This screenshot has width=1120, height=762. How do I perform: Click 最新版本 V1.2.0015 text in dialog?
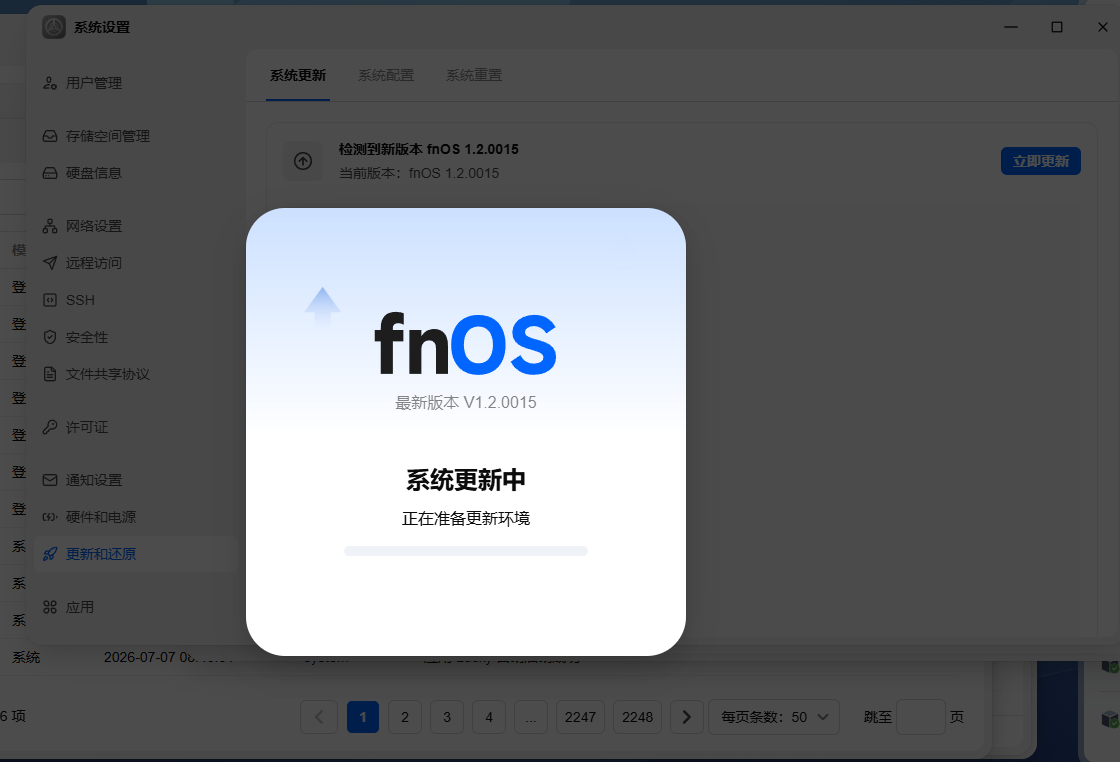tap(466, 403)
